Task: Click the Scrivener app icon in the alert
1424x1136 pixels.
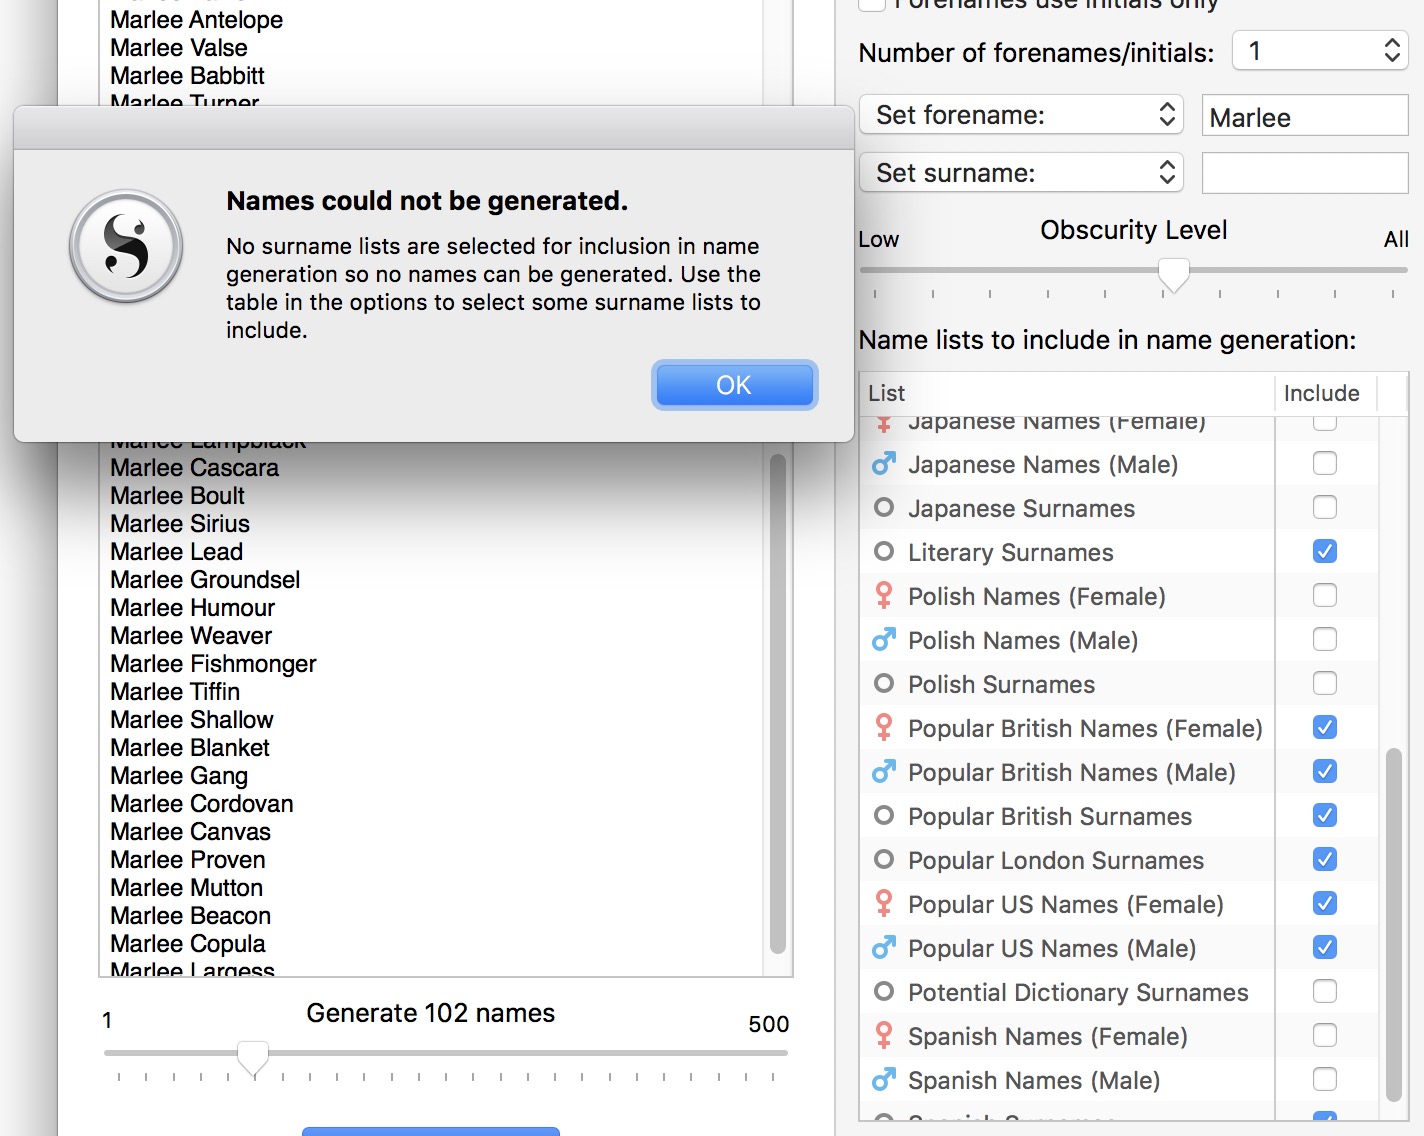Action: pos(126,247)
